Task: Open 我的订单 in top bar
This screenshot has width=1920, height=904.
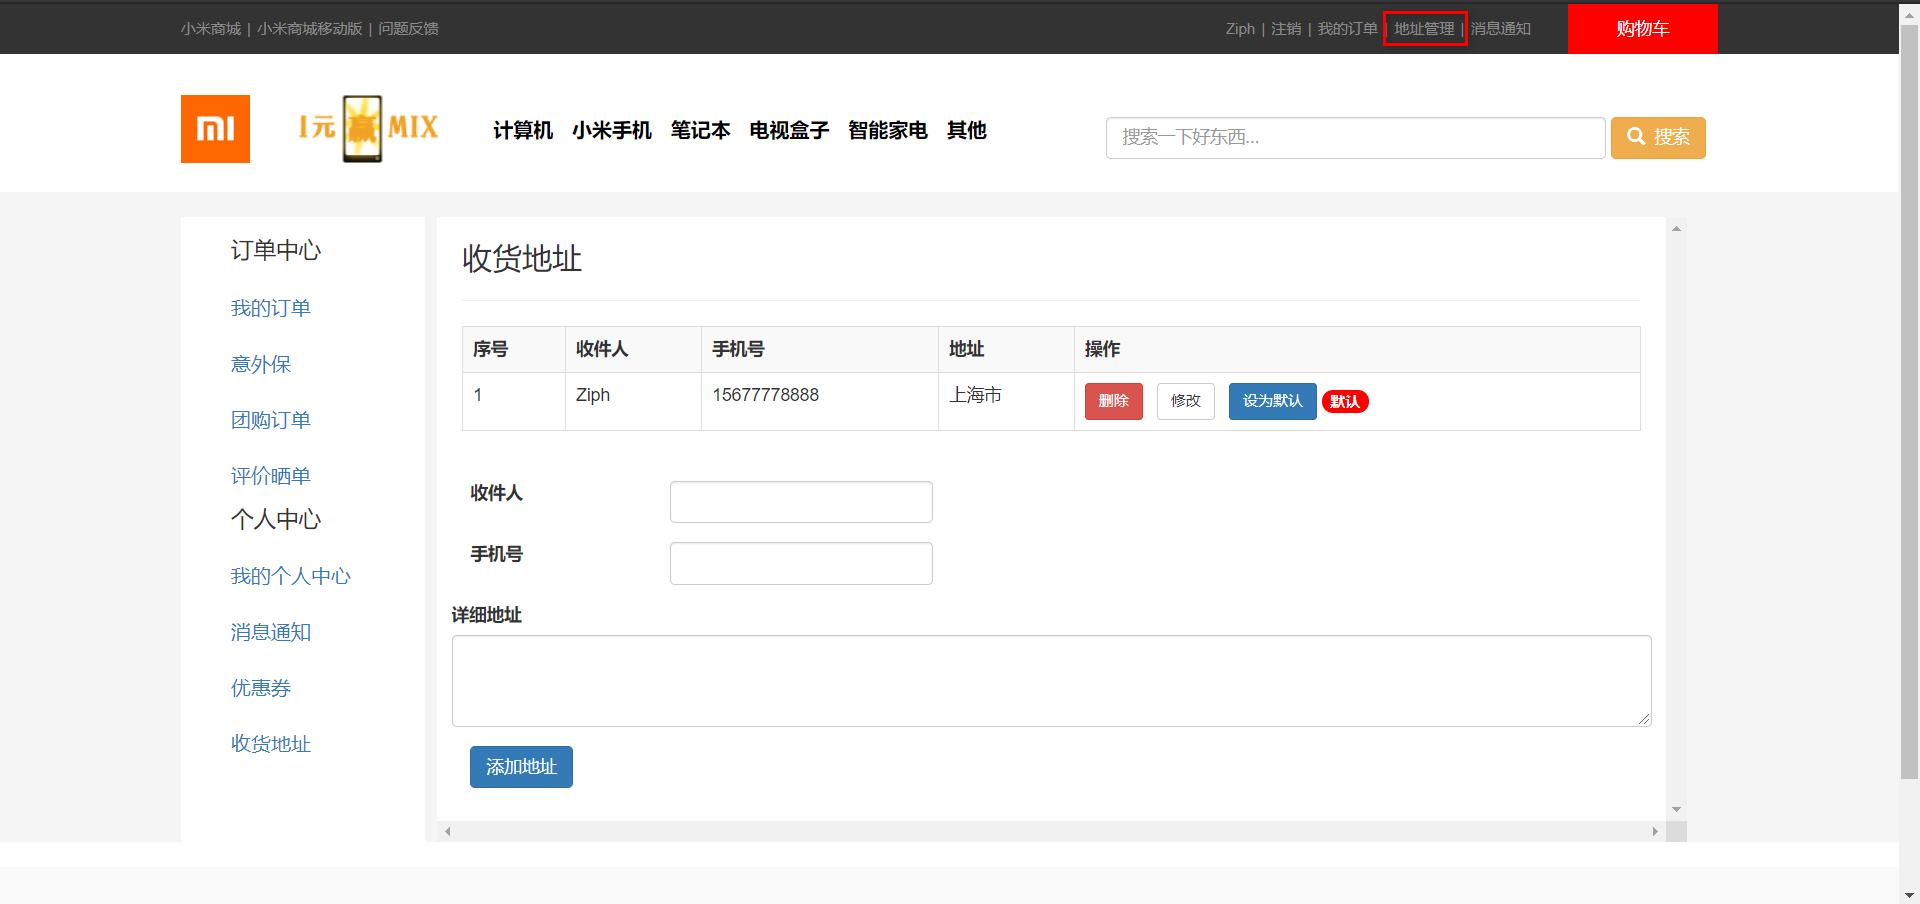Action: point(1347,29)
